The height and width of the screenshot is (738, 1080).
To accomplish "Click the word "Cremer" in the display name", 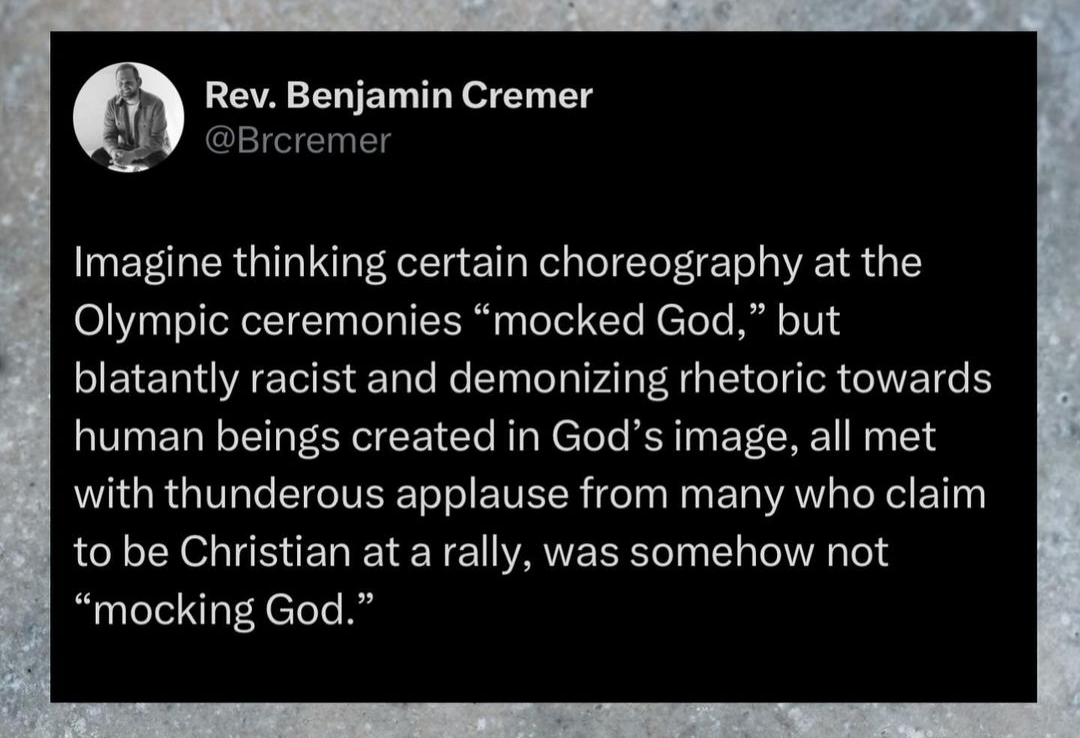I will point(527,95).
